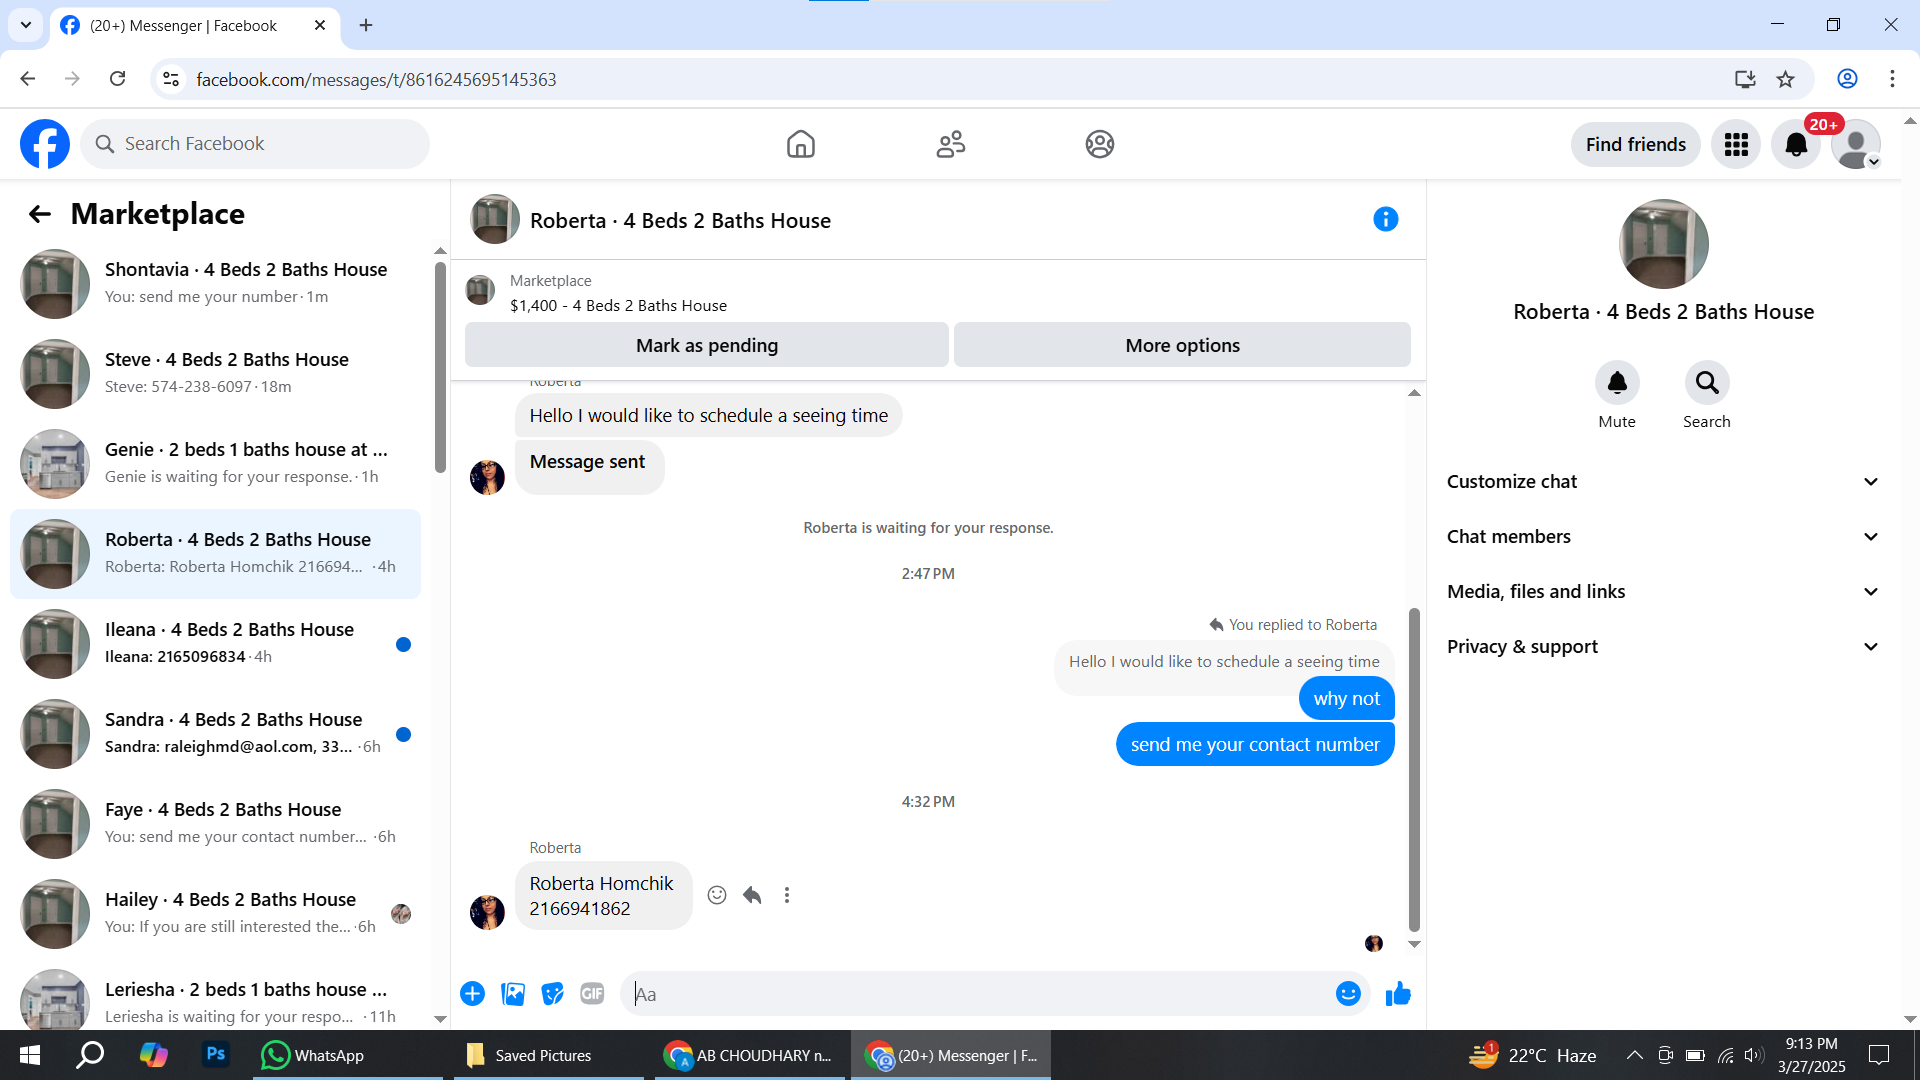Choose a GIF from the composer

tap(593, 994)
